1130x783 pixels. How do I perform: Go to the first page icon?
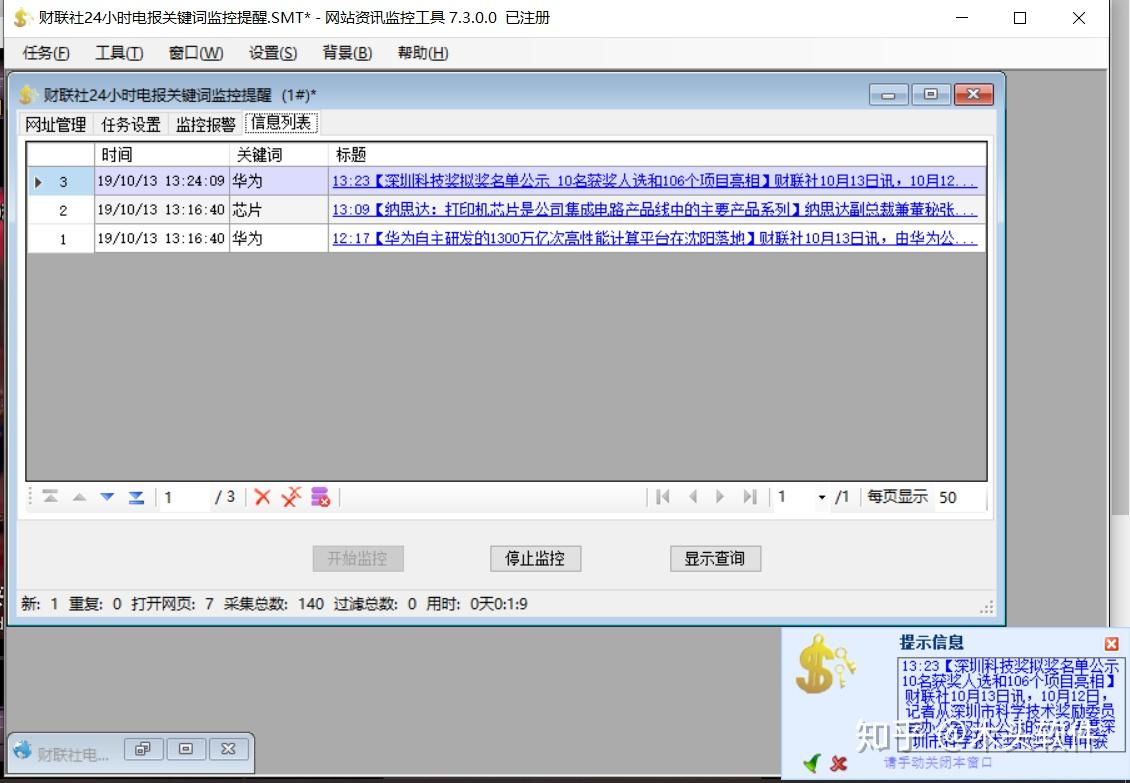pos(663,497)
